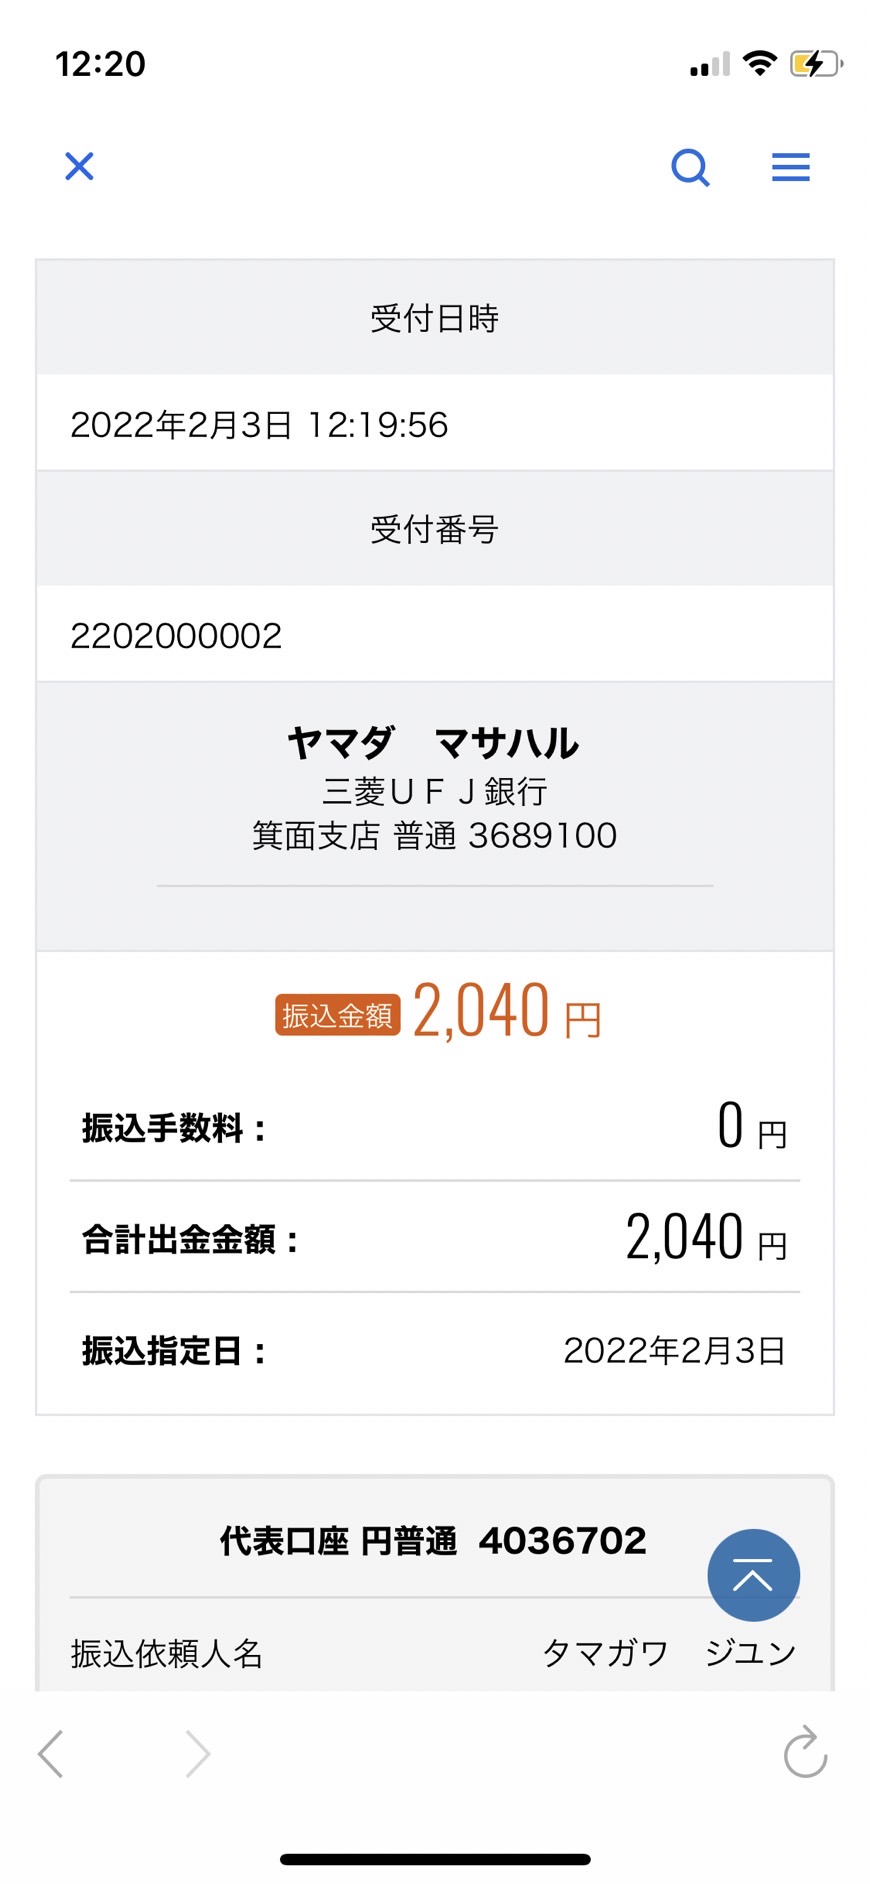Tap the blue X close icon
Viewport: 870px width, 1884px height.
pos(79,166)
